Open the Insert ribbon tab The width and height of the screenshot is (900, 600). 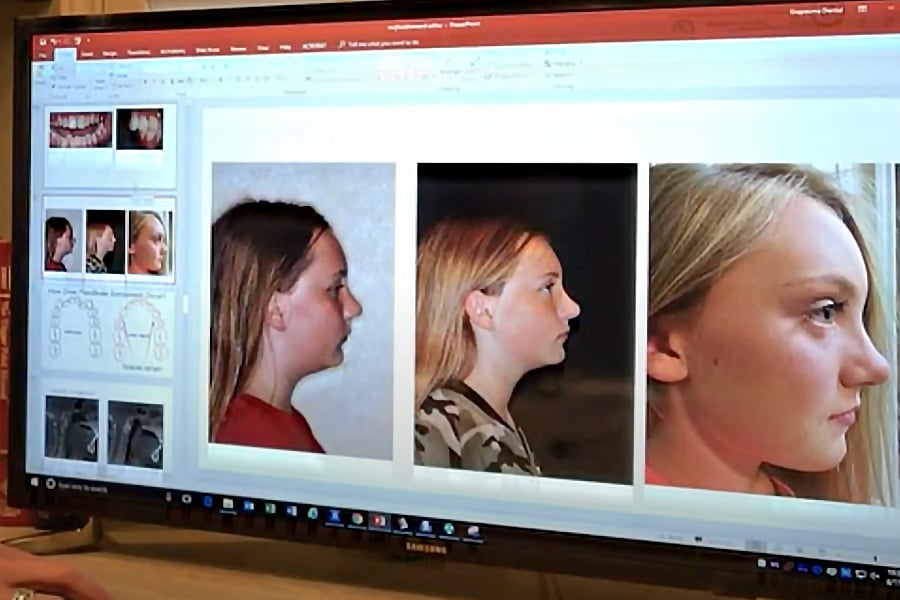pos(87,54)
